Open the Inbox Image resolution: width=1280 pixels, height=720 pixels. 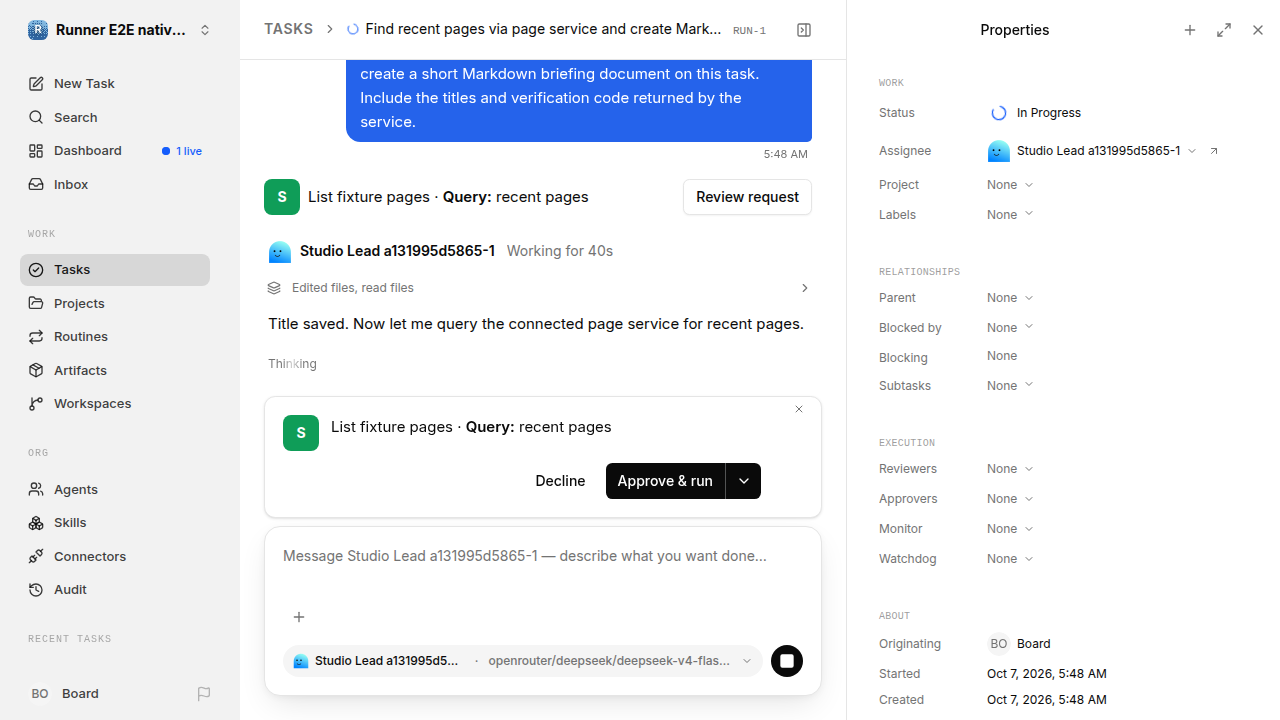(115, 184)
